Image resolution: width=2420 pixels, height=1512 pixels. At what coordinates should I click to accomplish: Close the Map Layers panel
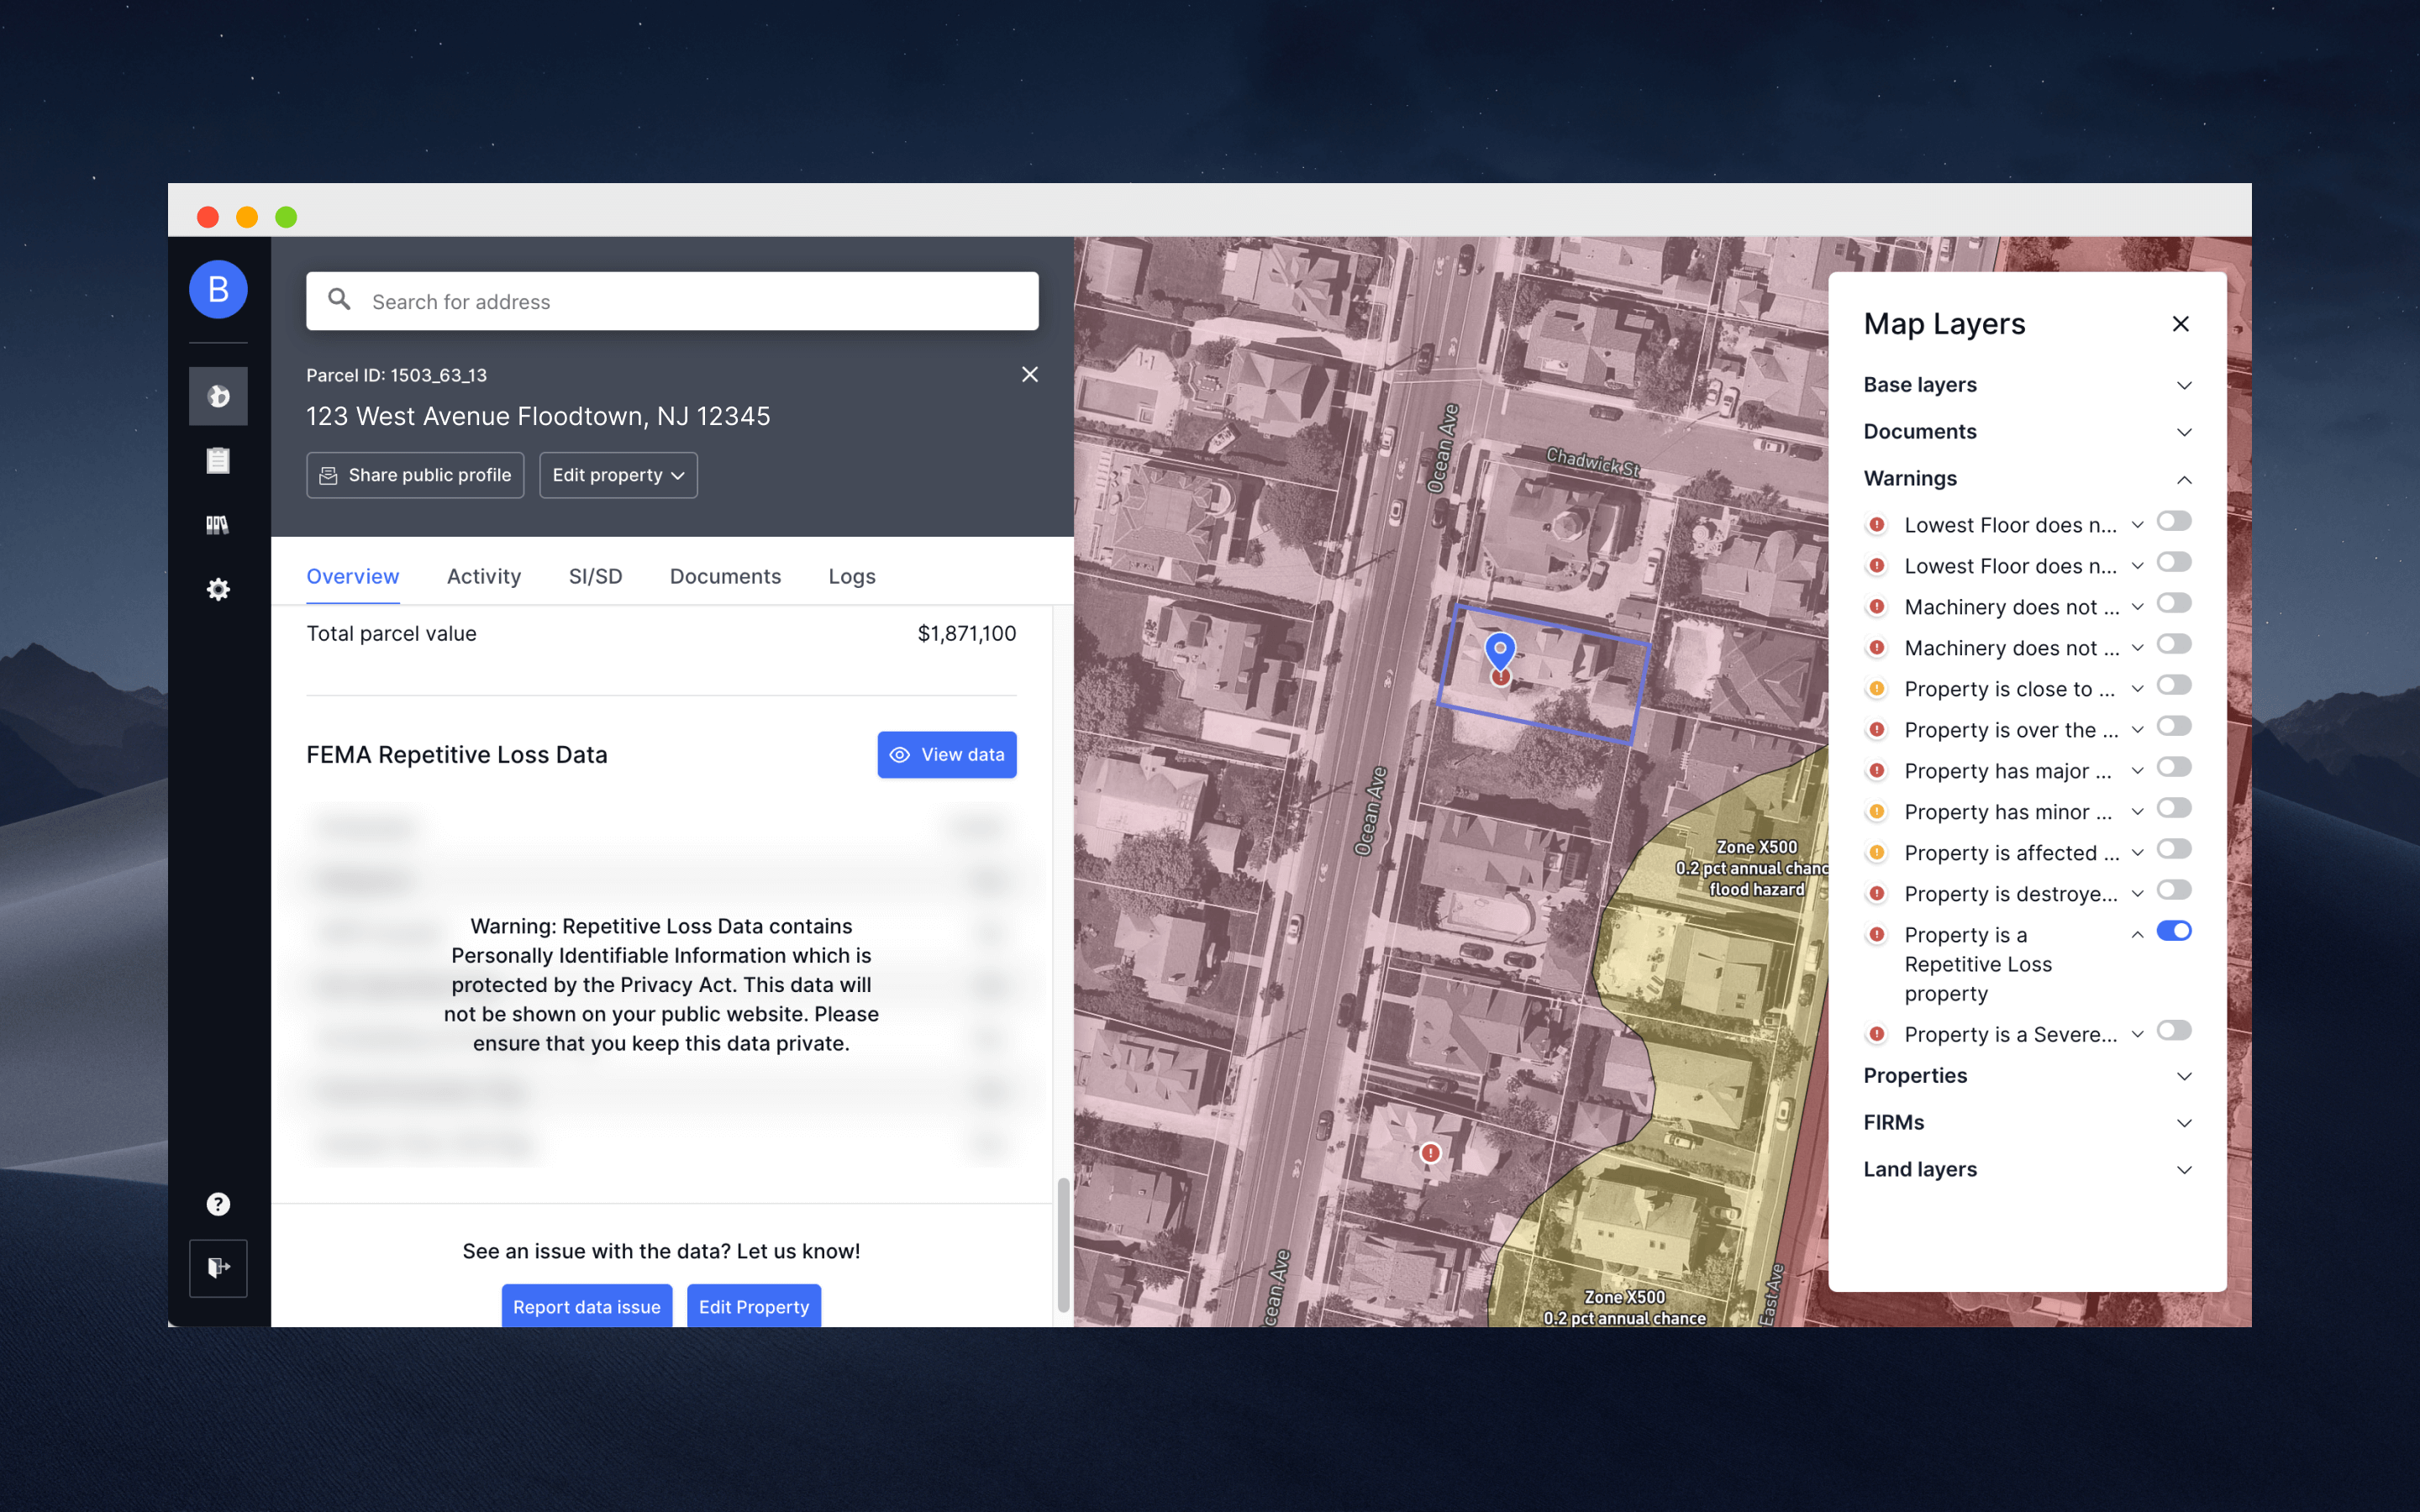click(2180, 324)
